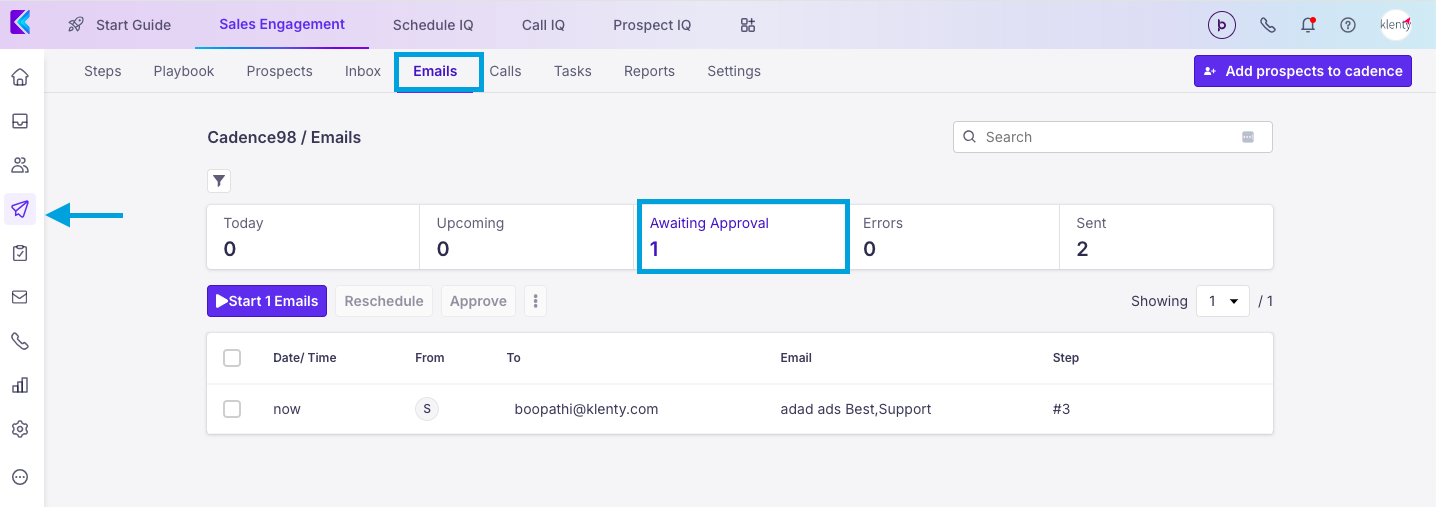Select all emails with header checkbox
The width and height of the screenshot is (1436, 507).
click(x=232, y=358)
